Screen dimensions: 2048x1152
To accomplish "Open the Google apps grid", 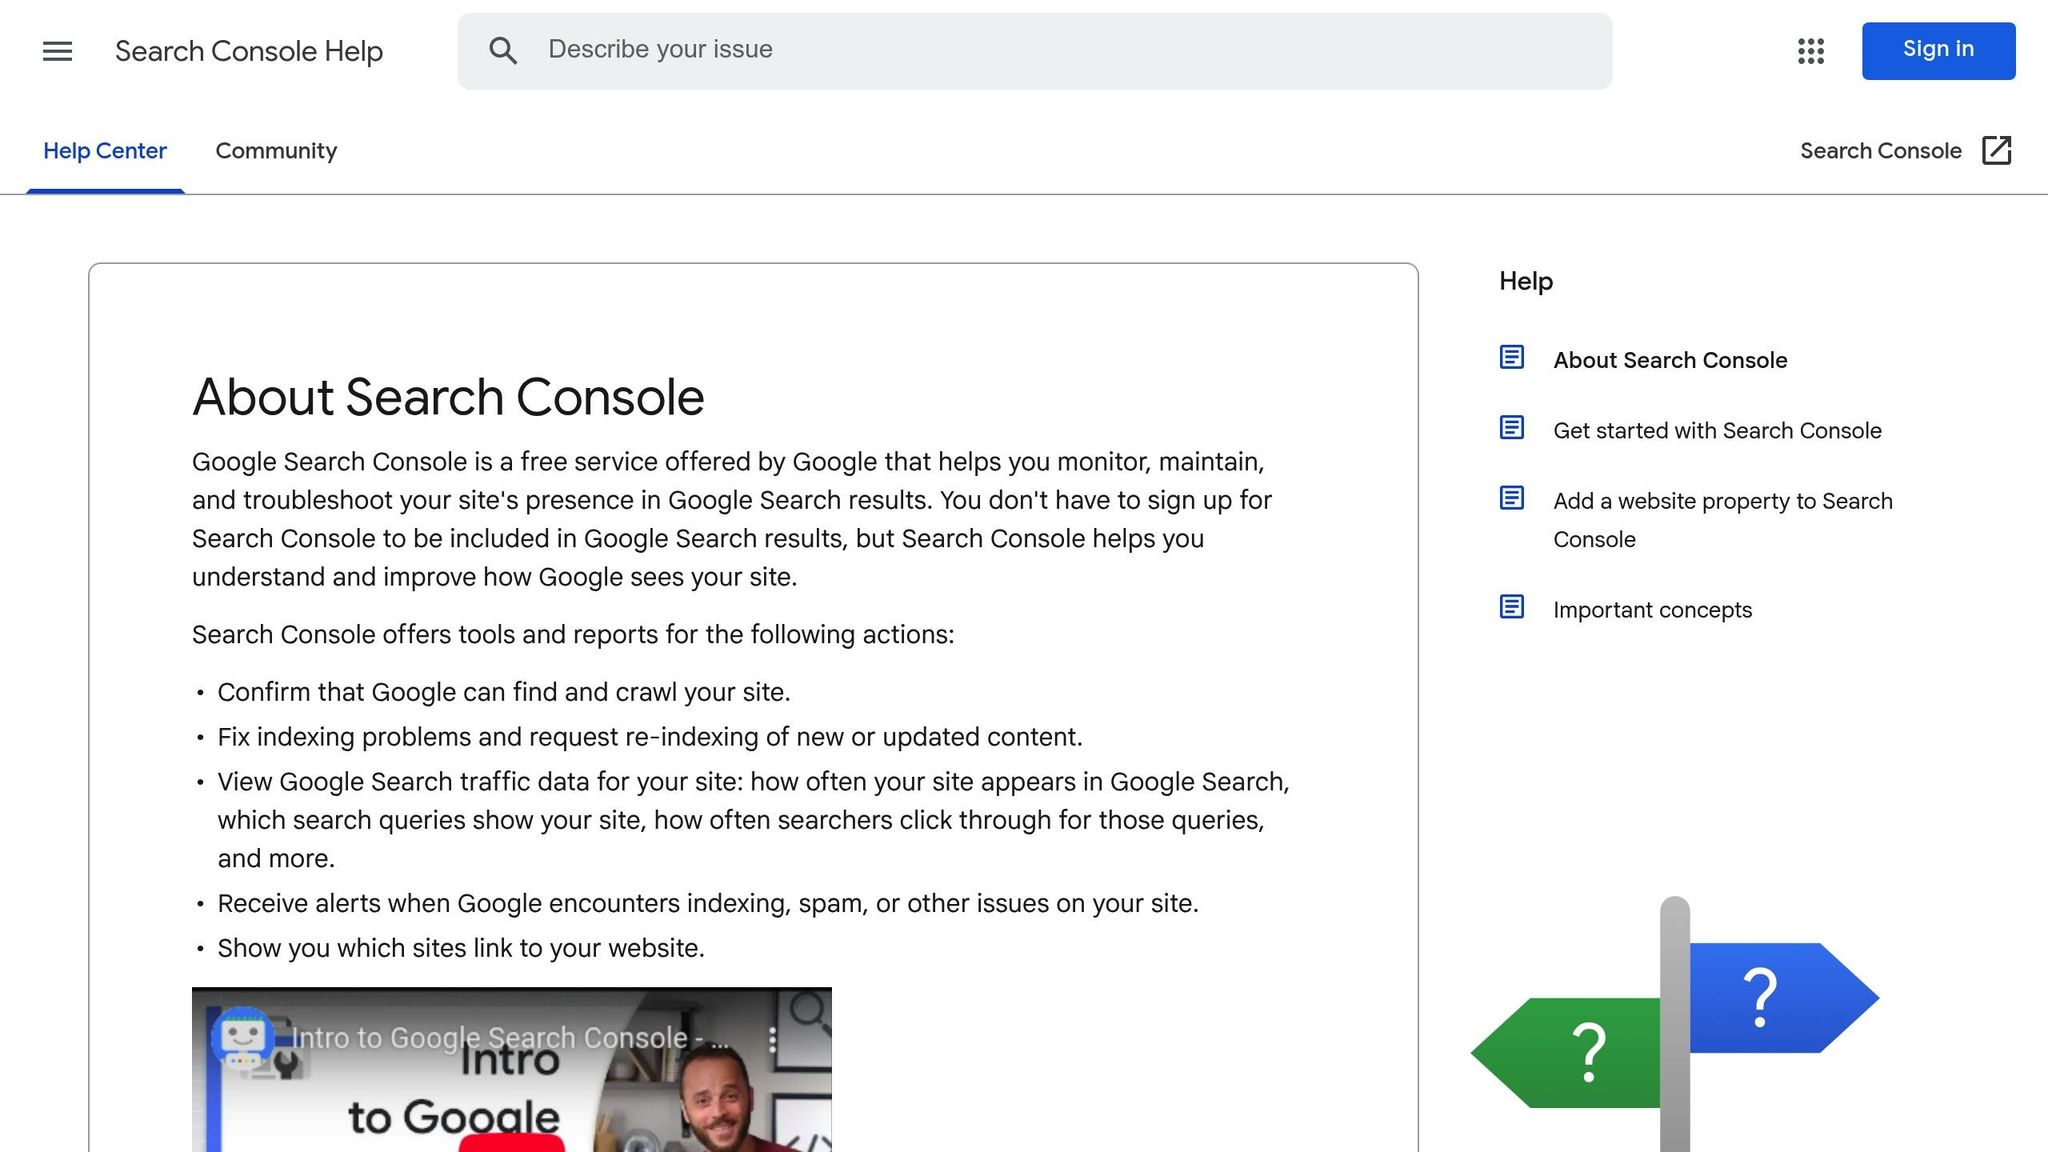I will [1809, 51].
